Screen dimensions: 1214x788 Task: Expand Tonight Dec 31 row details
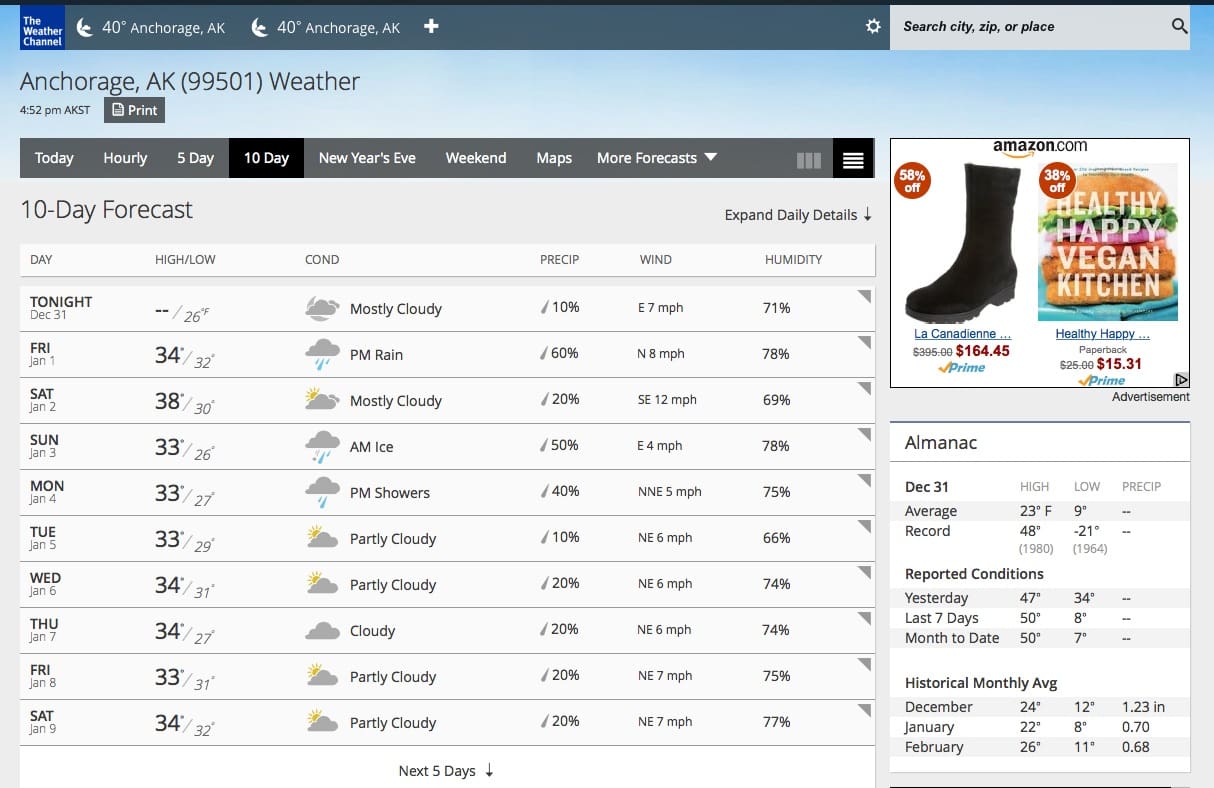(864, 297)
